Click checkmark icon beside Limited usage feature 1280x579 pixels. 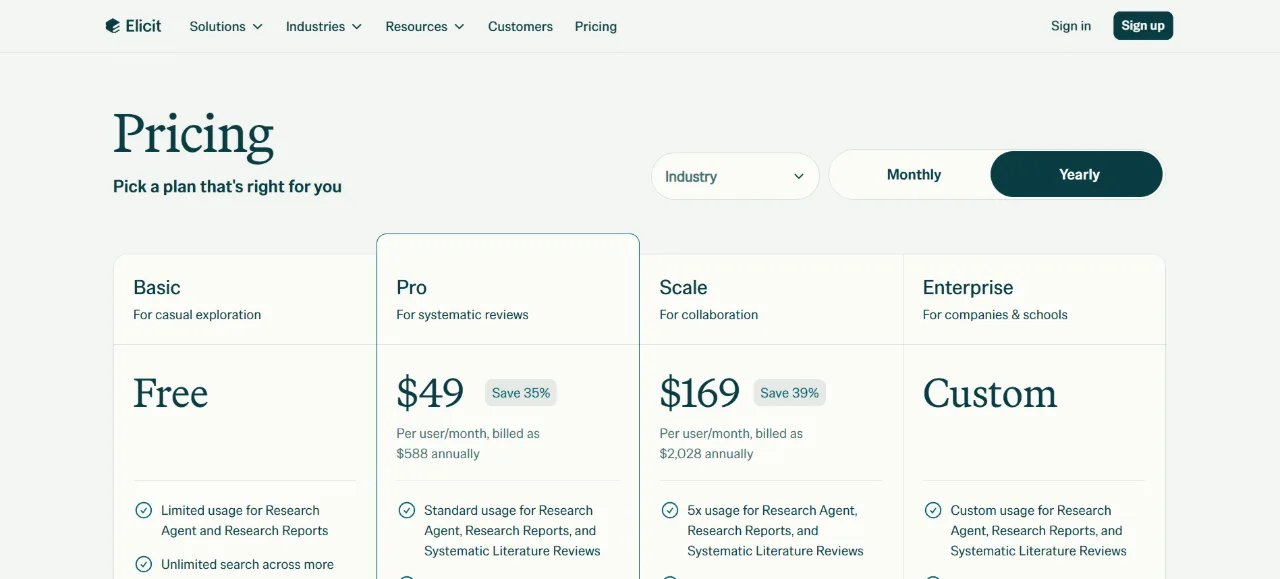(144, 510)
